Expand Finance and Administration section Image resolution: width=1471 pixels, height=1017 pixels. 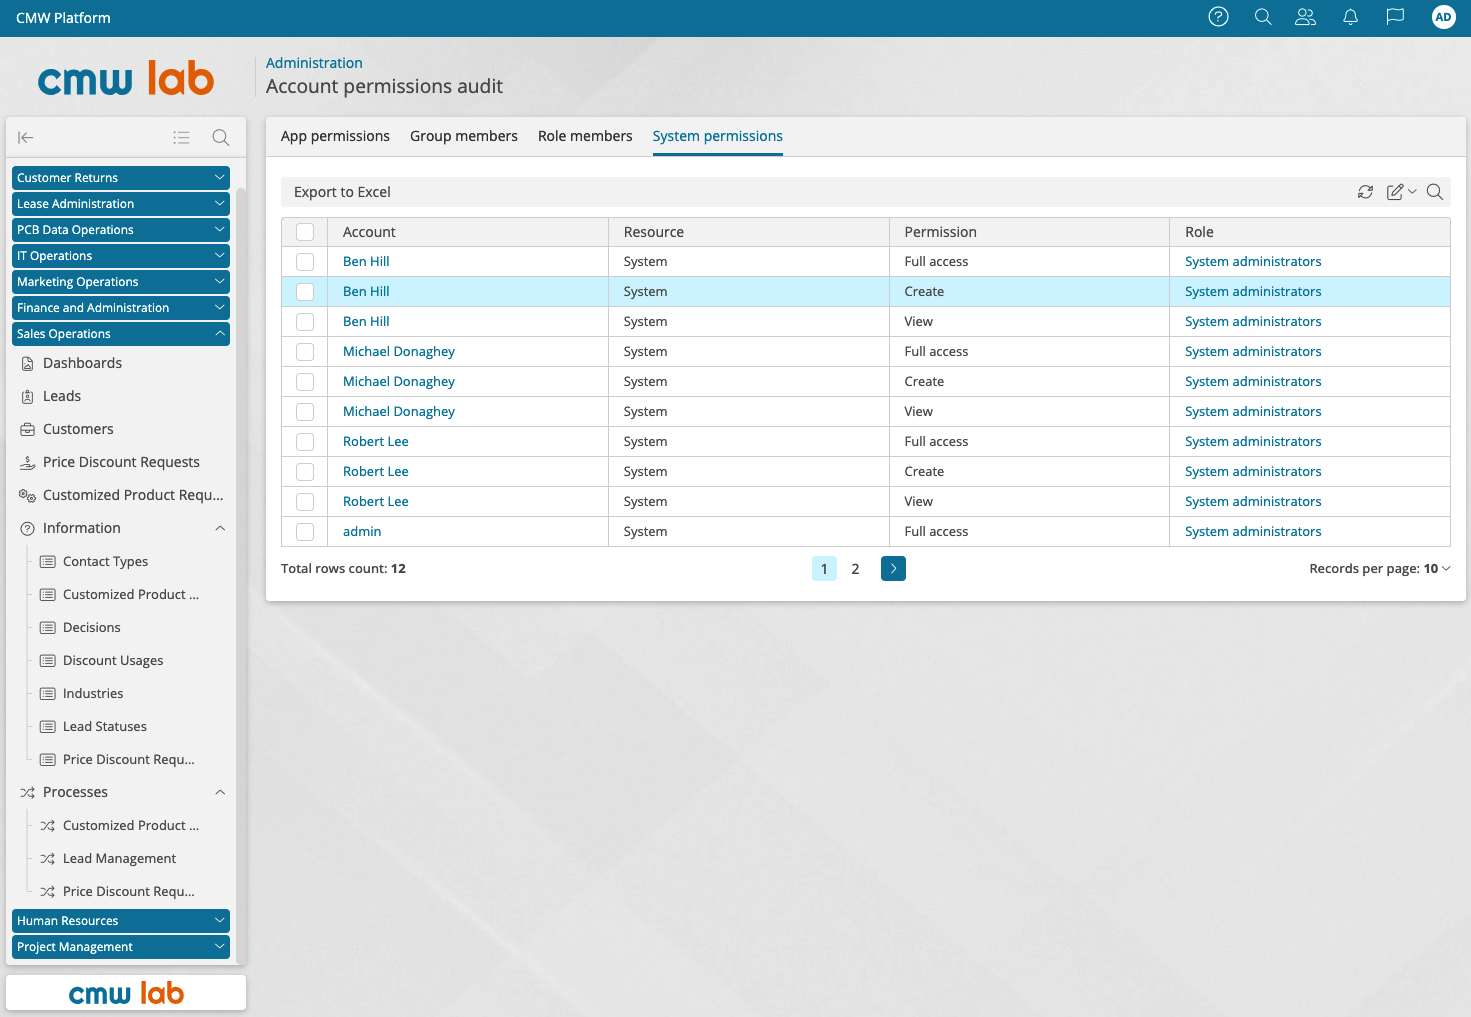coord(121,307)
